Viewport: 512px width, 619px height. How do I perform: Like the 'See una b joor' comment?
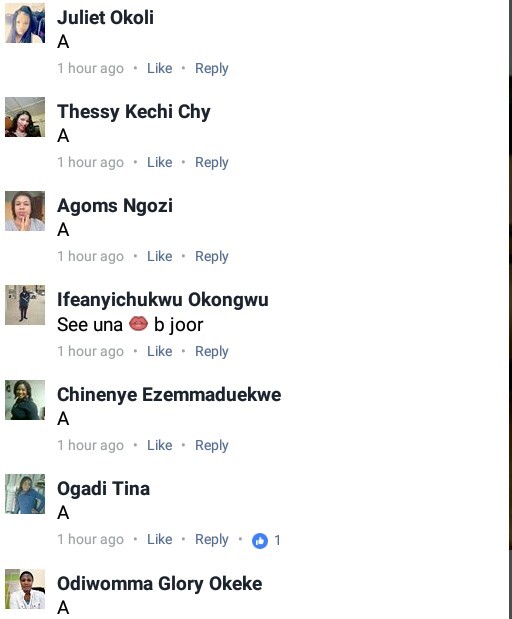(159, 351)
